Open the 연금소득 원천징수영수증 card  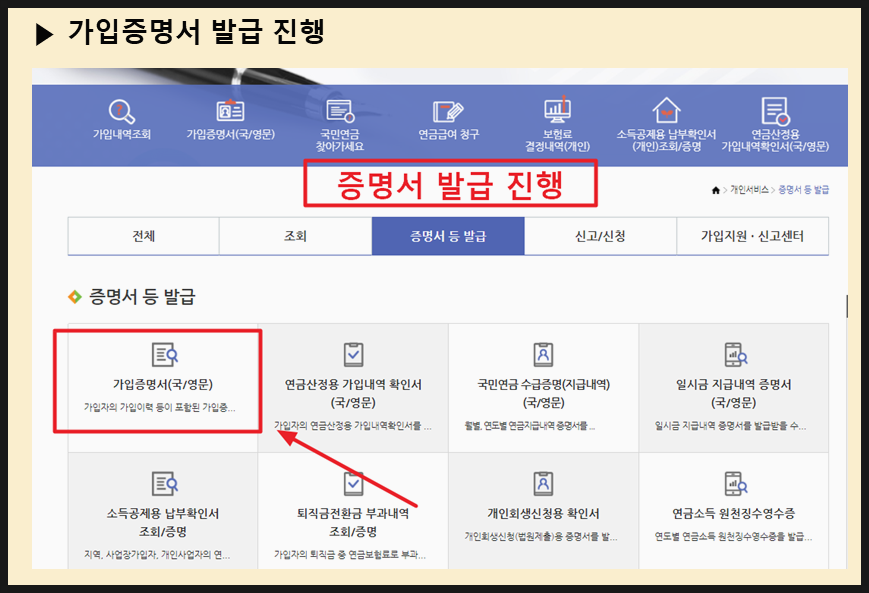tap(733, 510)
